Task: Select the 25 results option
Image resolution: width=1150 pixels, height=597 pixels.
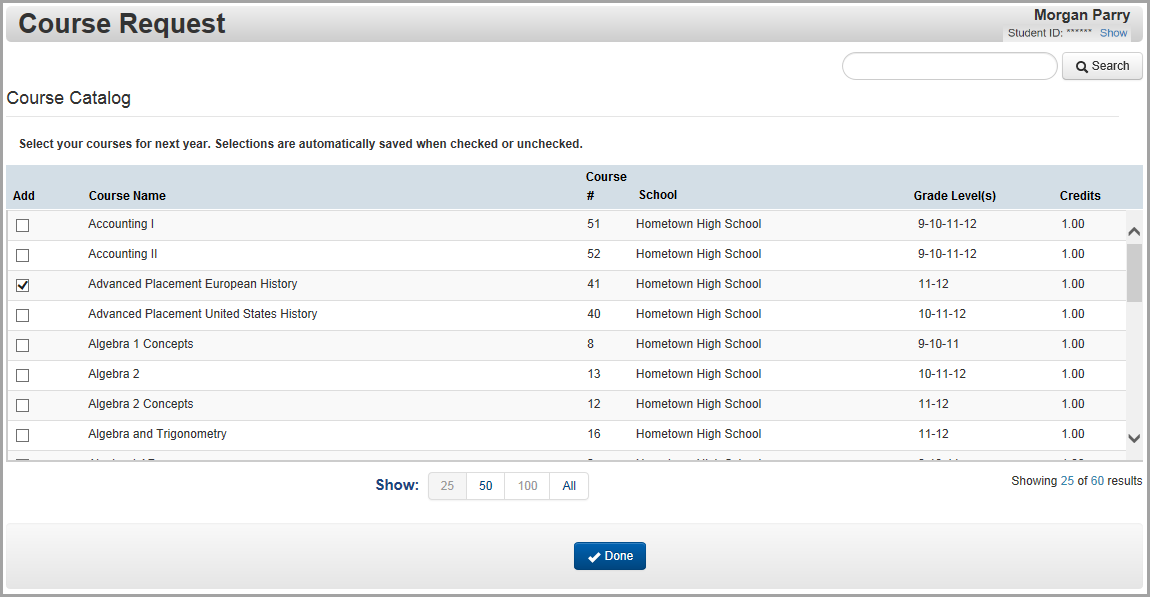Action: pyautogui.click(x=447, y=486)
